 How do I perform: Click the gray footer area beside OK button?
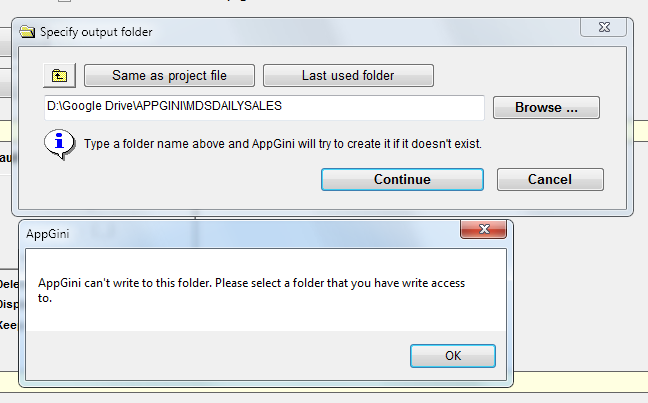pyautogui.click(x=217, y=355)
